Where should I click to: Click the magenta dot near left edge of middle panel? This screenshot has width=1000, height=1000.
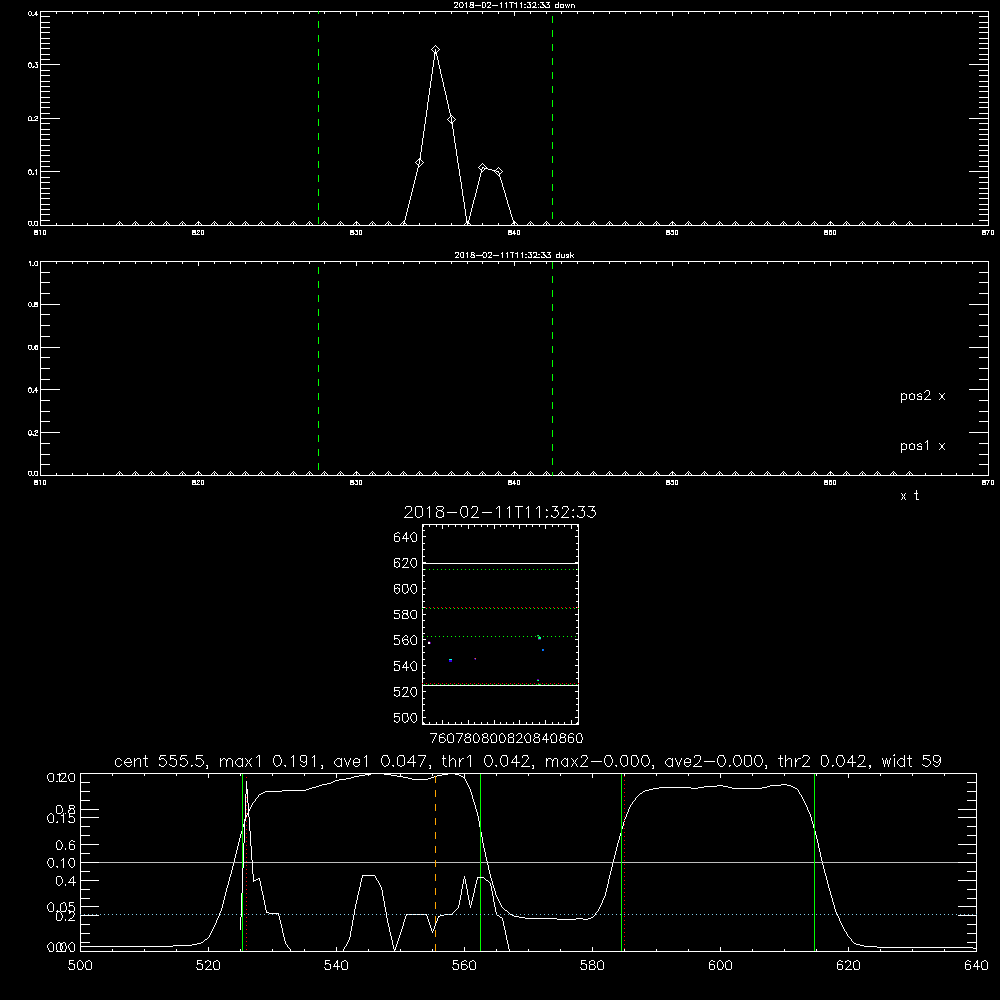429,643
